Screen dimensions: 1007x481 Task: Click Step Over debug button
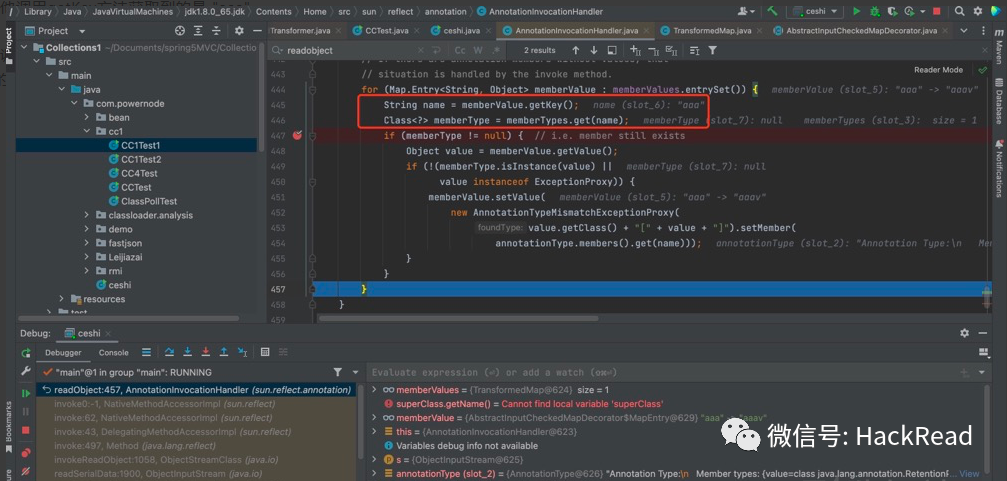(x=169, y=352)
